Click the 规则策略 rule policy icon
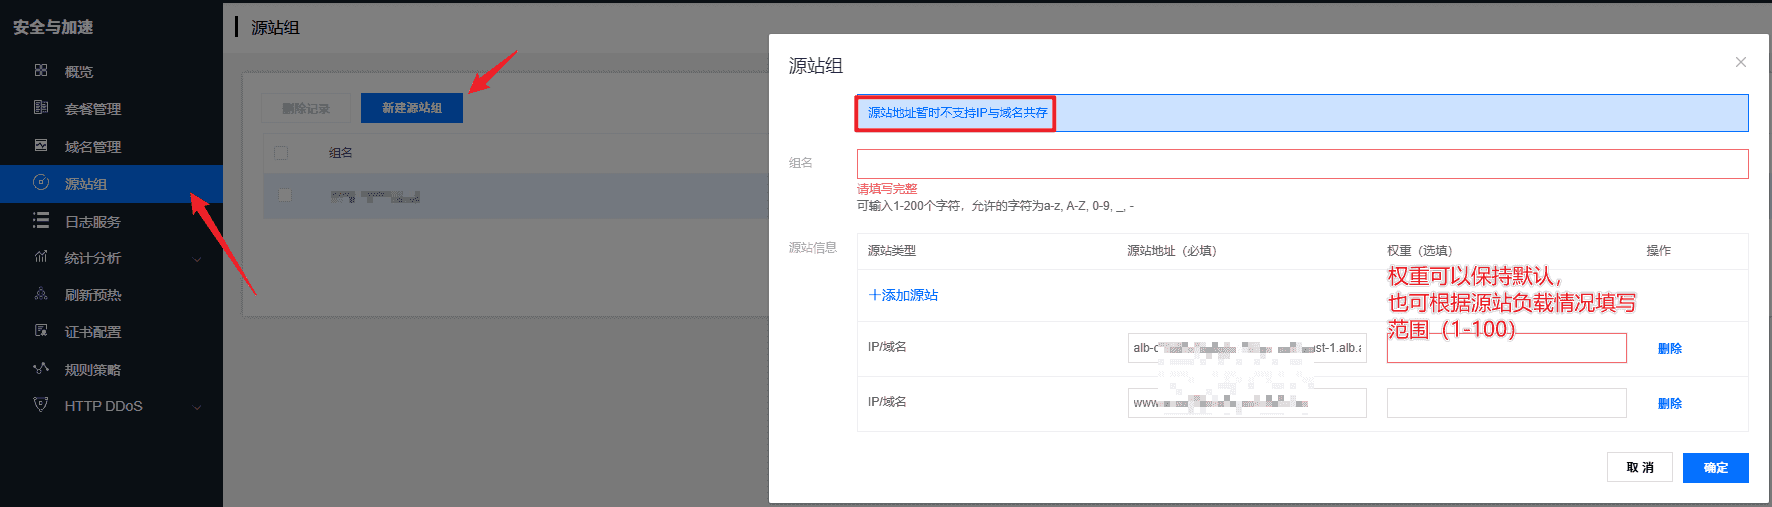Image resolution: width=1772 pixels, height=507 pixels. click(x=41, y=369)
